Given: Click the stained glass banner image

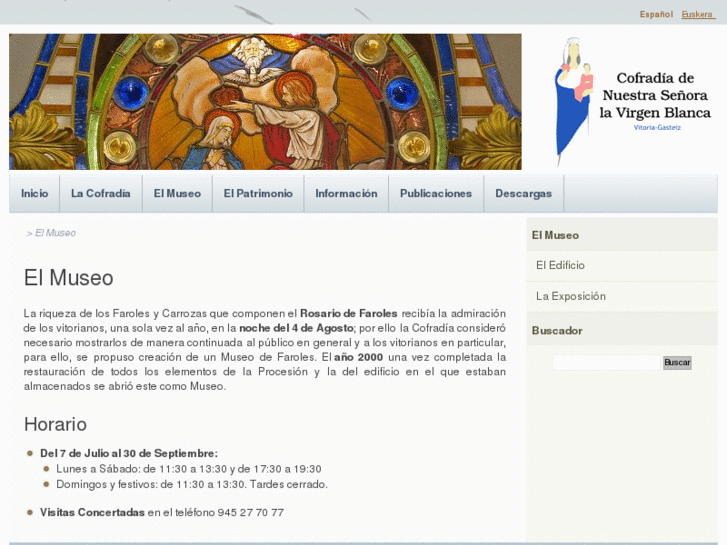Looking at the screenshot, I should point(265,102).
